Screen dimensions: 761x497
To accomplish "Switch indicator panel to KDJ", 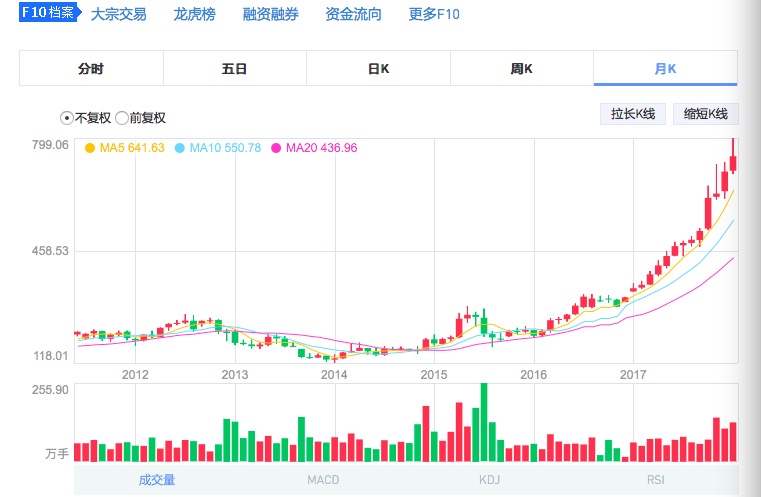I will tap(489, 480).
